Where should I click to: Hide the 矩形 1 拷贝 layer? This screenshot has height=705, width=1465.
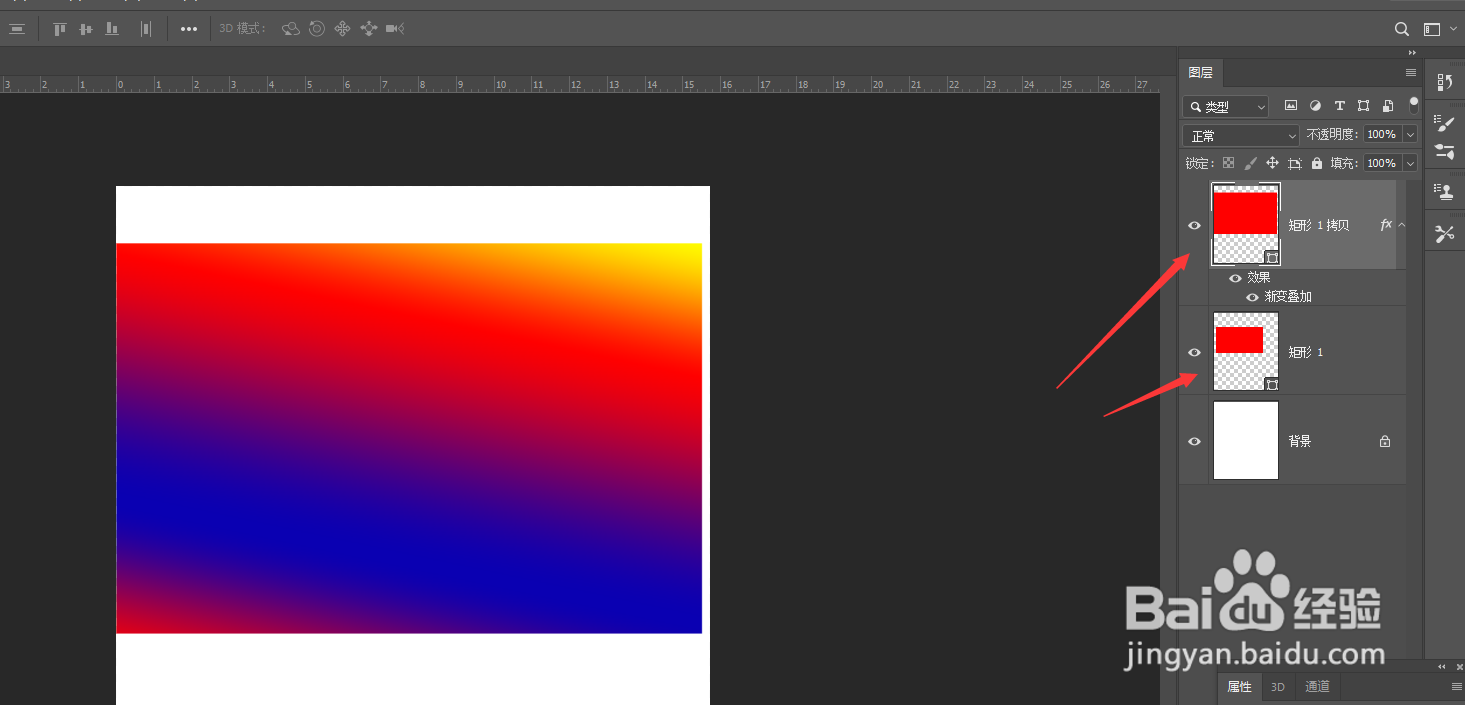pyautogui.click(x=1194, y=225)
